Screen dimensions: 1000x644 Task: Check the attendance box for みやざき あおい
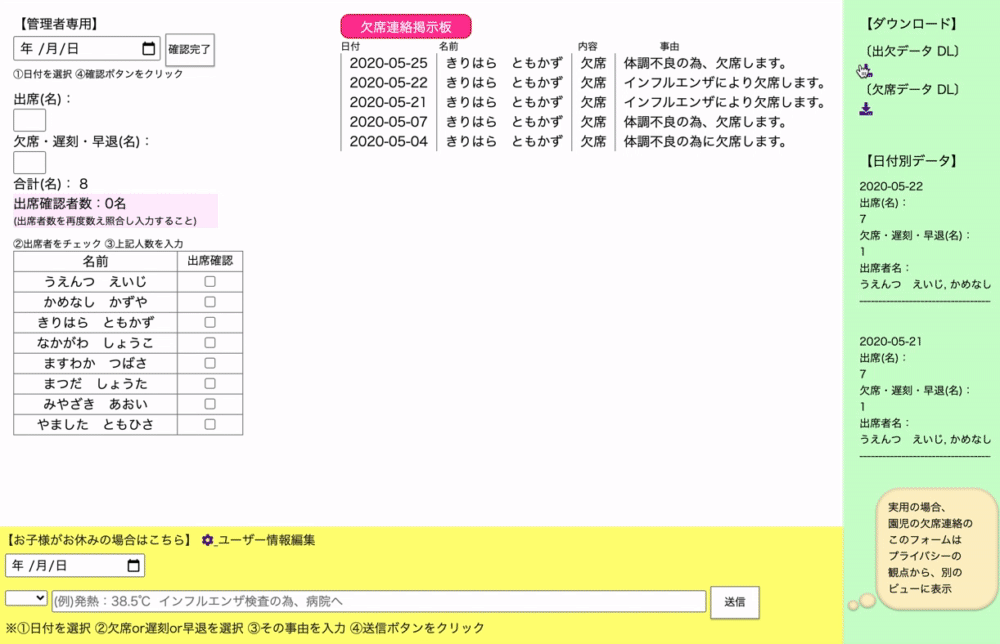pyautogui.click(x=209, y=404)
